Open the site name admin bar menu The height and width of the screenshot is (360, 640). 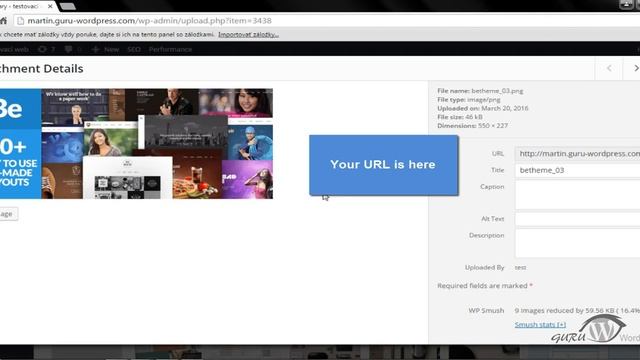(x=14, y=49)
